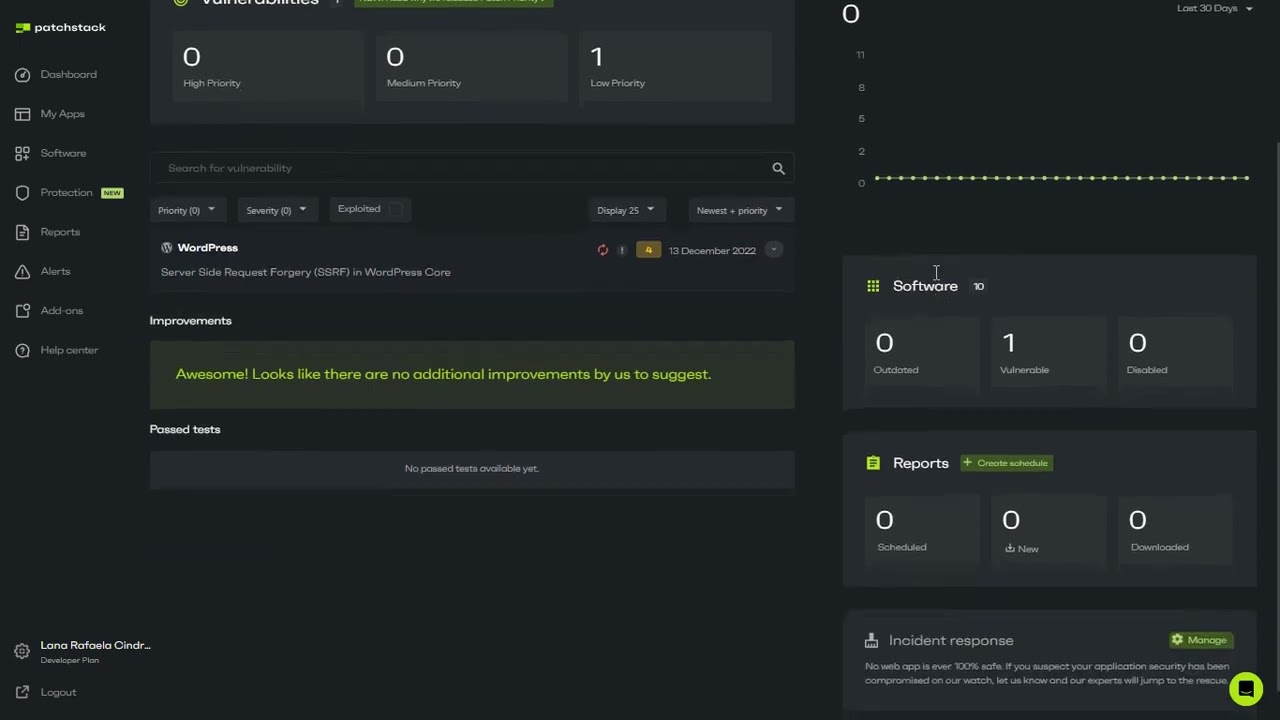
Task: Open the Low Priority count card
Action: tap(675, 67)
